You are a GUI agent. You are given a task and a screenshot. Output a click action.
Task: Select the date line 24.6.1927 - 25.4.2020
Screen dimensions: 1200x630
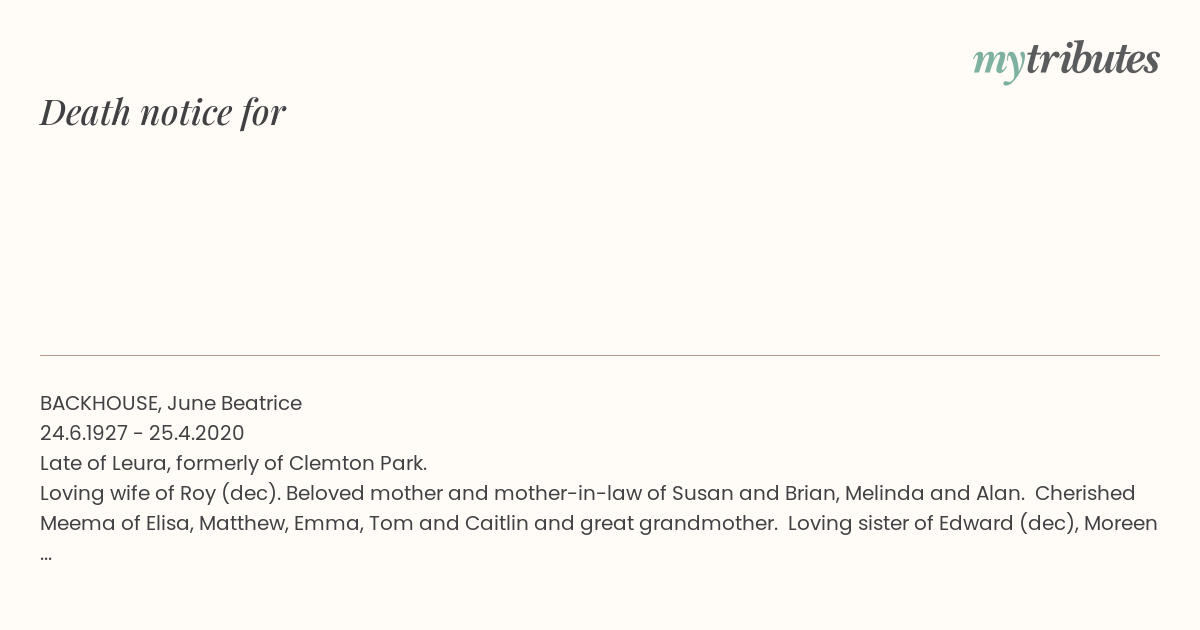[142, 433]
